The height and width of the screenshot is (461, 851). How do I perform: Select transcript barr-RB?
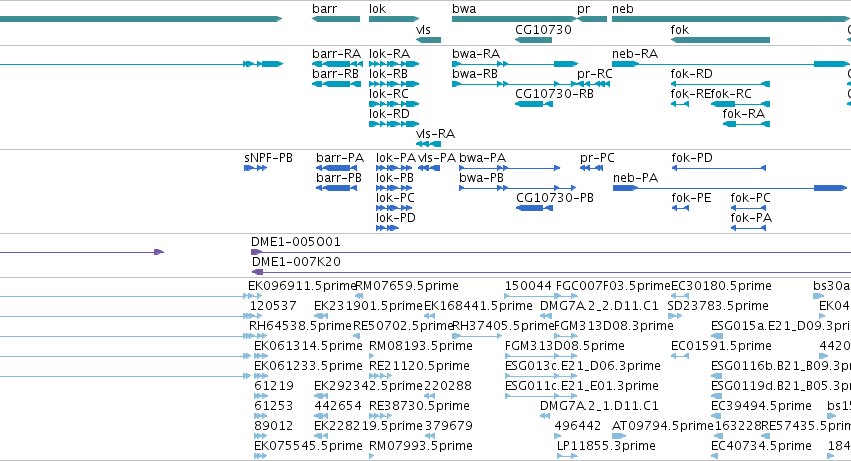335,74
